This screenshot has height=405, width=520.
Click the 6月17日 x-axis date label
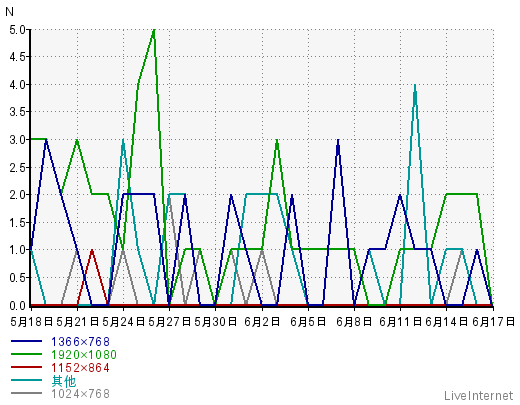point(493,322)
